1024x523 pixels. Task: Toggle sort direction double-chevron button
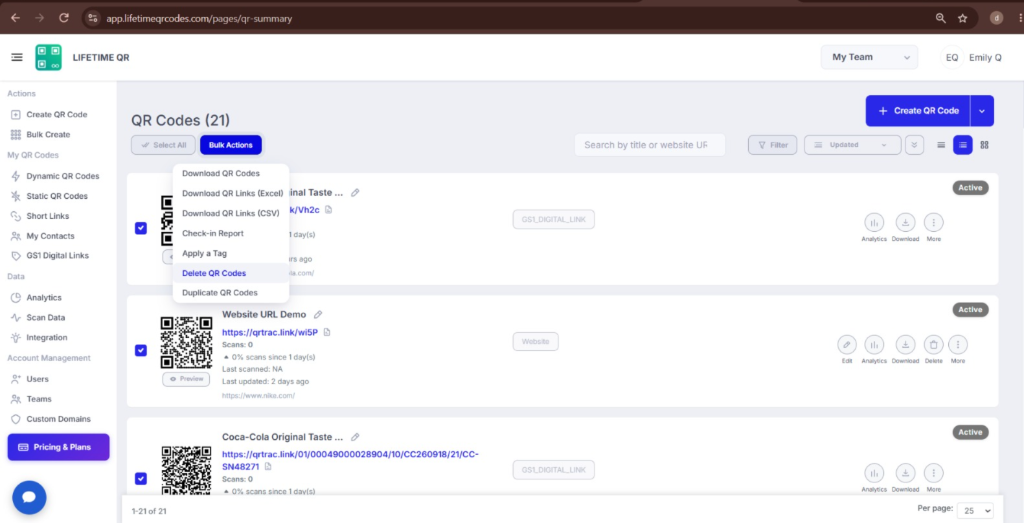[914, 145]
